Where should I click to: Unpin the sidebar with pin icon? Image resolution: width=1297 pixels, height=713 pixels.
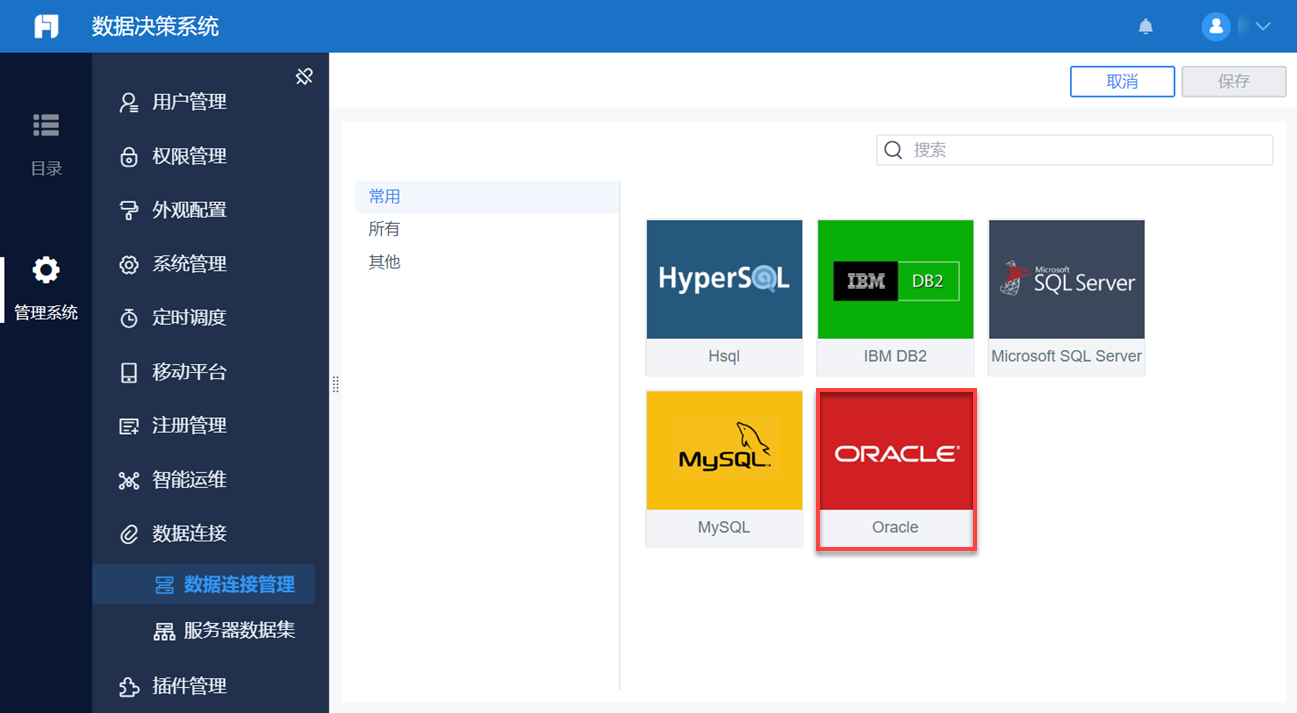click(x=305, y=76)
